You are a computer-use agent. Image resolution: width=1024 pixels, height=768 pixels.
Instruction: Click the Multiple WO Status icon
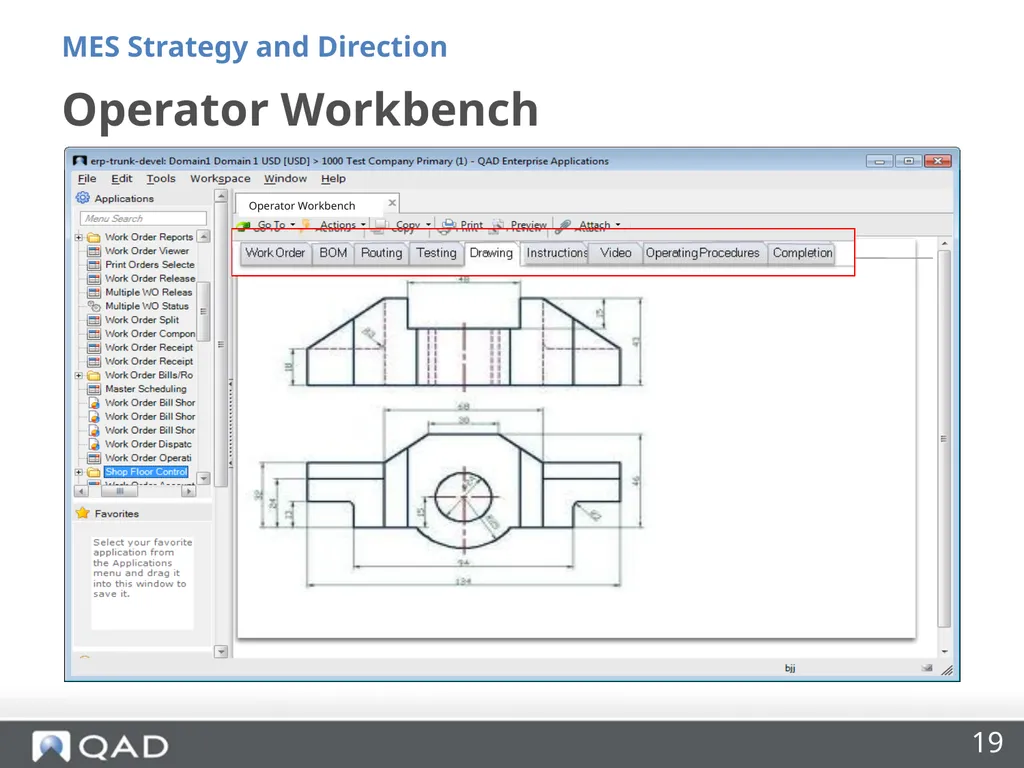click(94, 306)
